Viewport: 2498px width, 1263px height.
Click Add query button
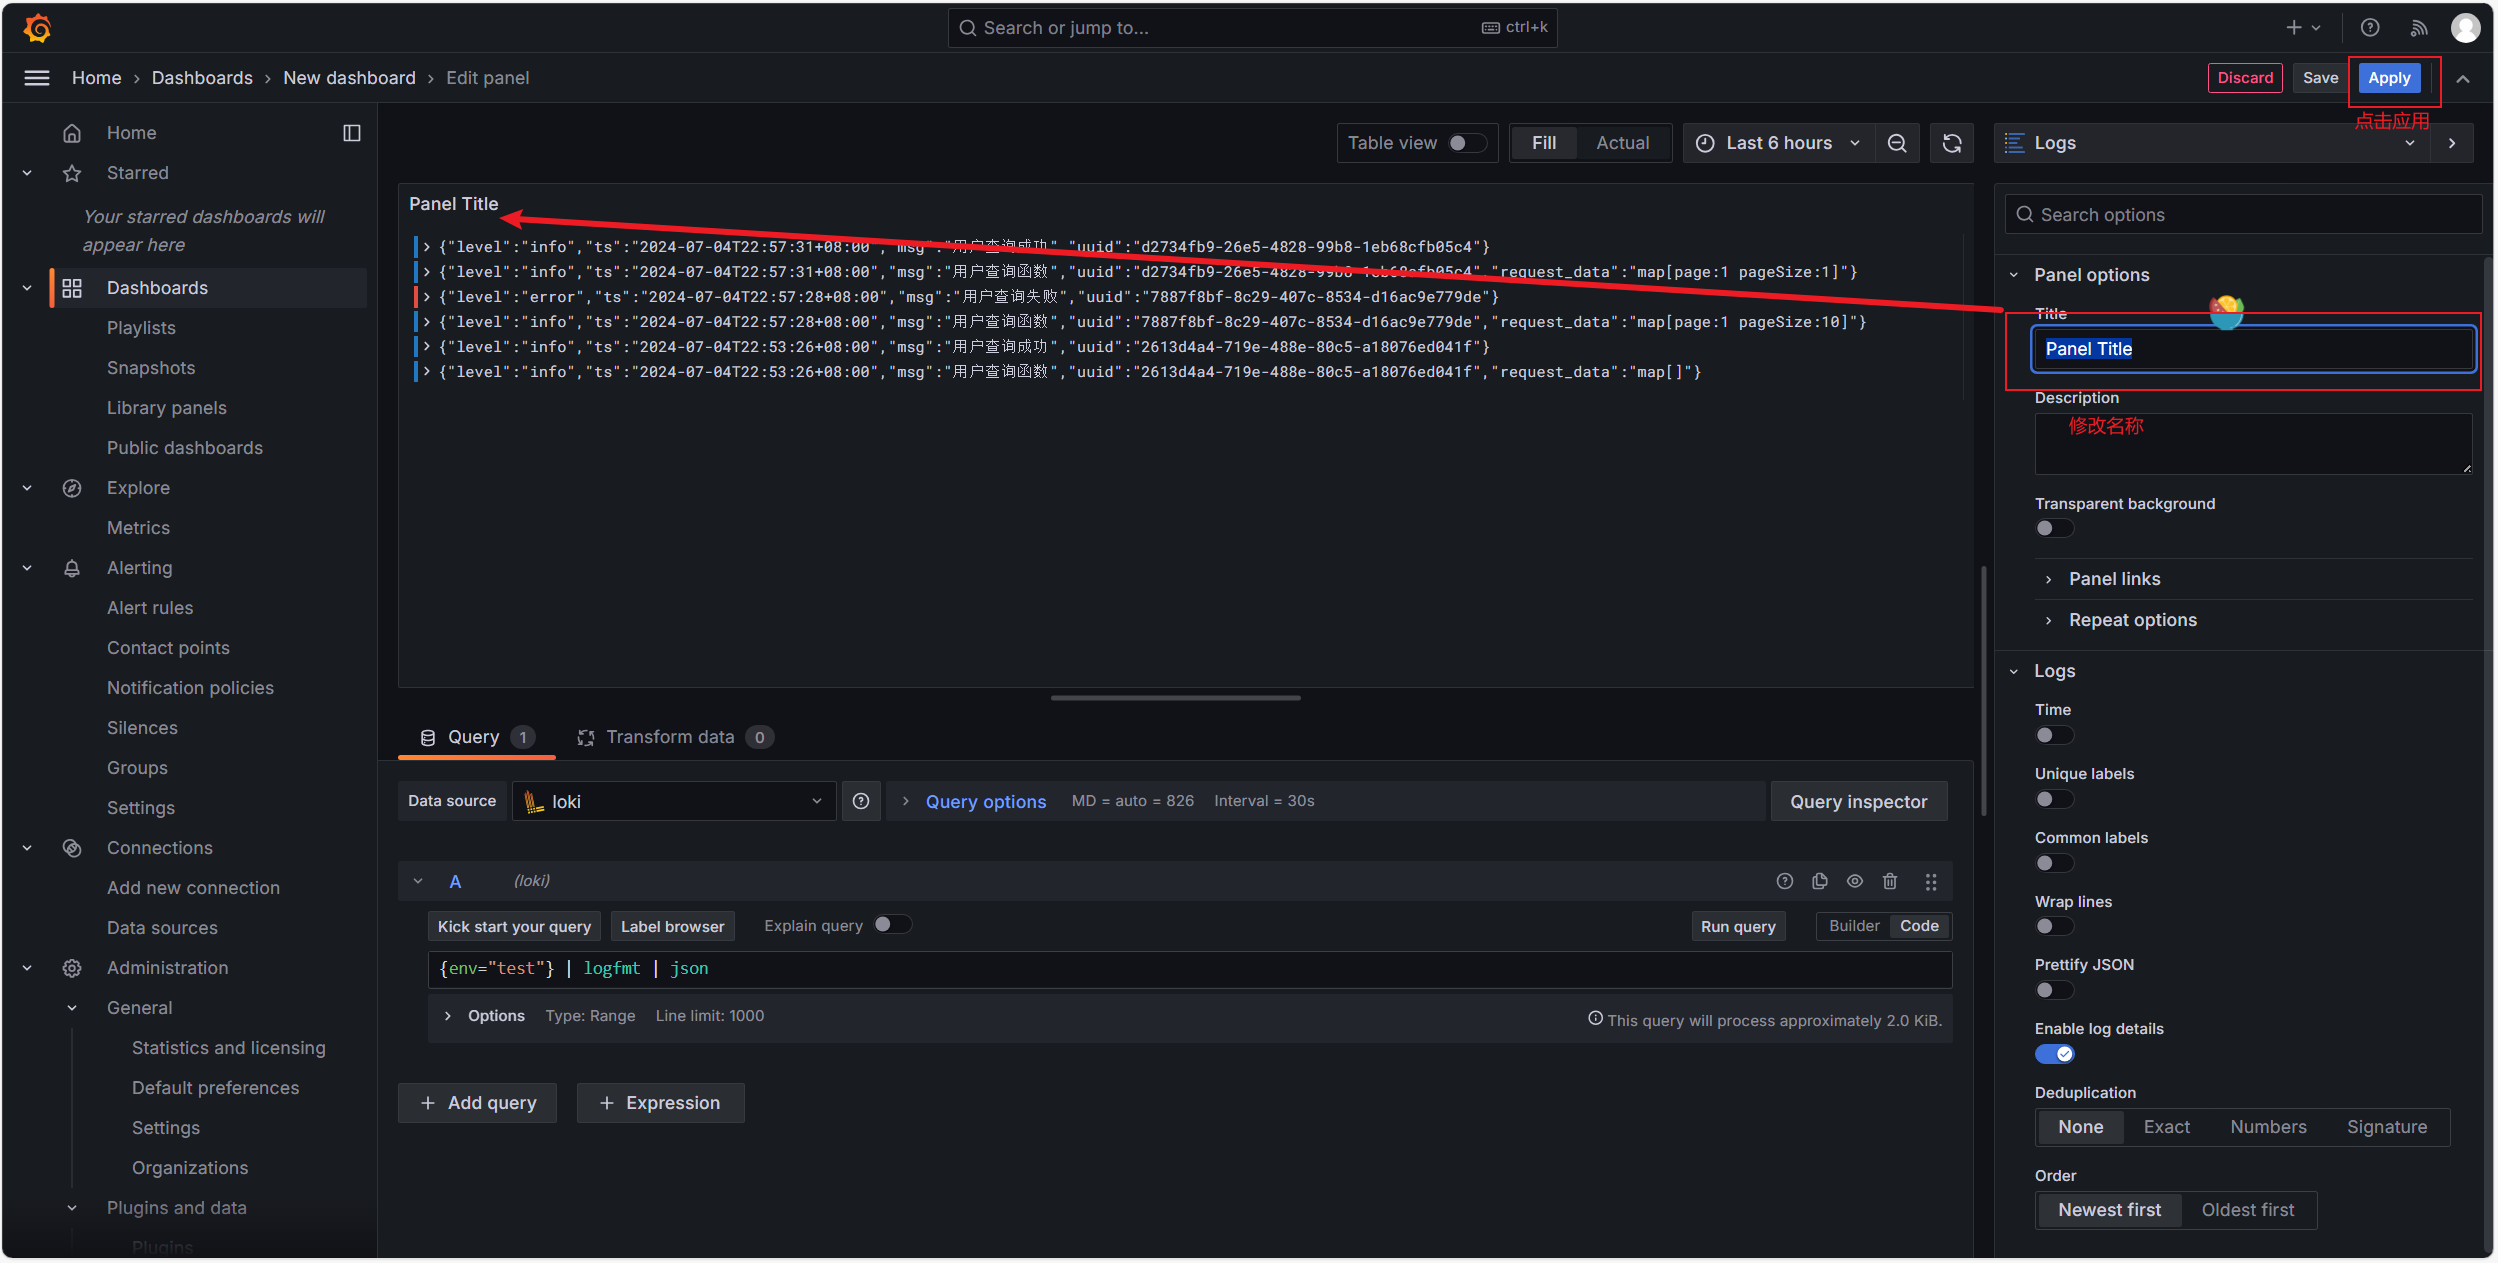478,1103
